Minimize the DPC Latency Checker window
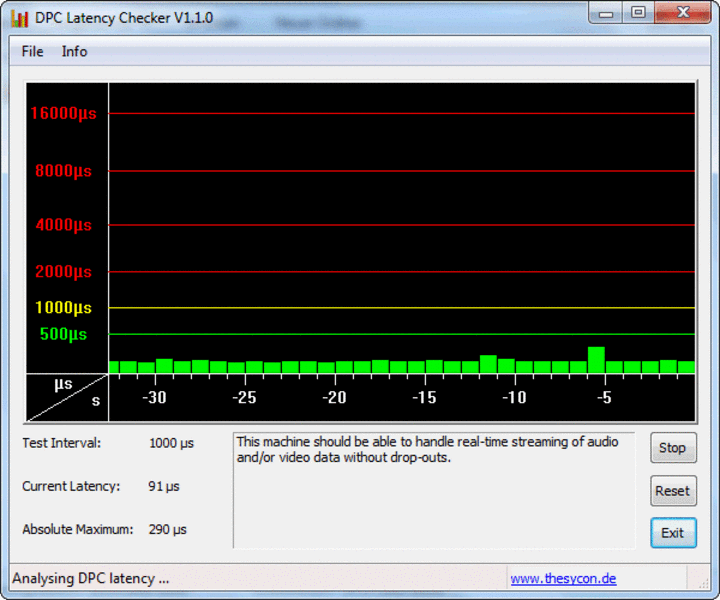 pyautogui.click(x=606, y=13)
